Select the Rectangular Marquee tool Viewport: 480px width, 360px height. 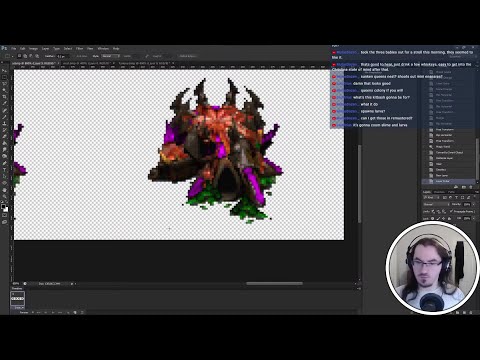[x=5, y=77]
